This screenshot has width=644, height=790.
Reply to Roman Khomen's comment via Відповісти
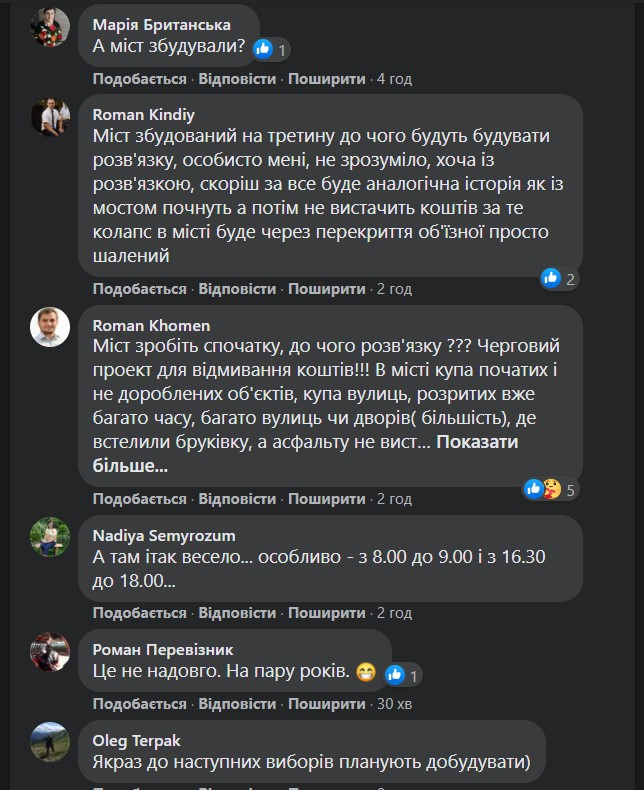237,499
